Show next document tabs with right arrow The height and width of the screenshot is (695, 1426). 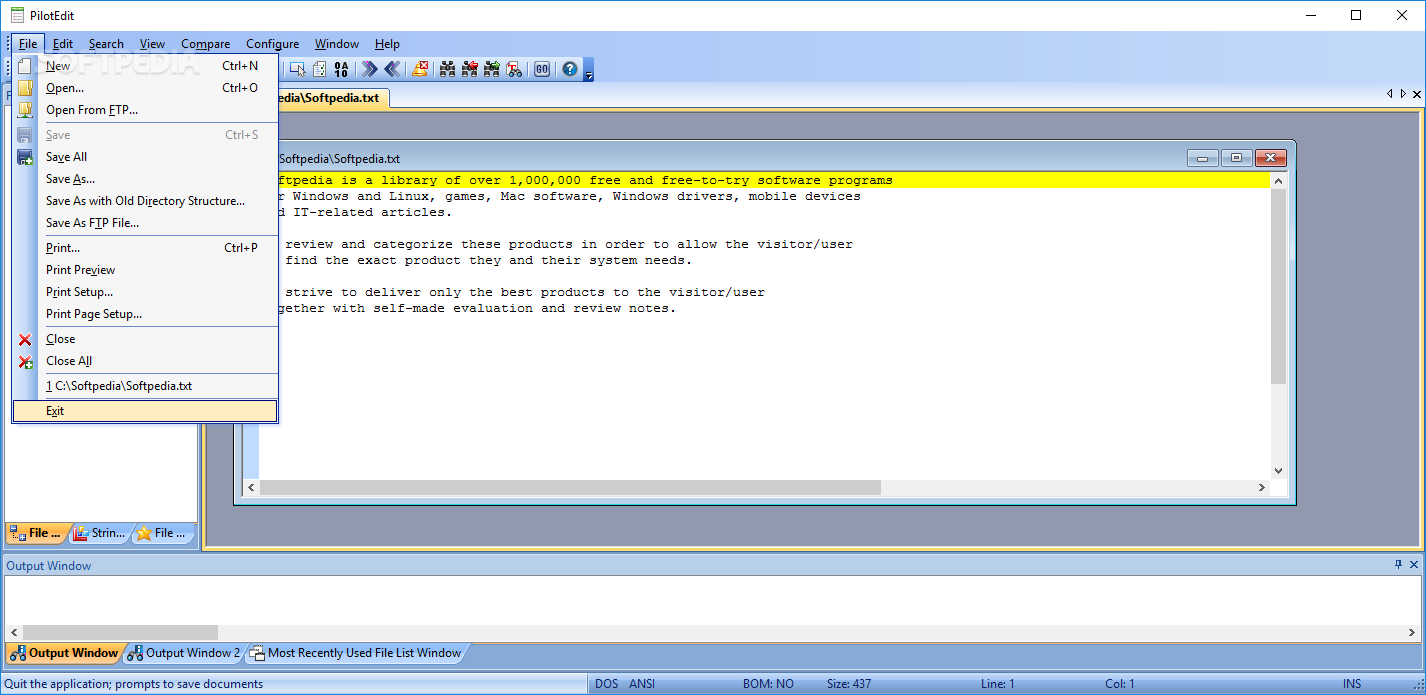pos(1403,94)
